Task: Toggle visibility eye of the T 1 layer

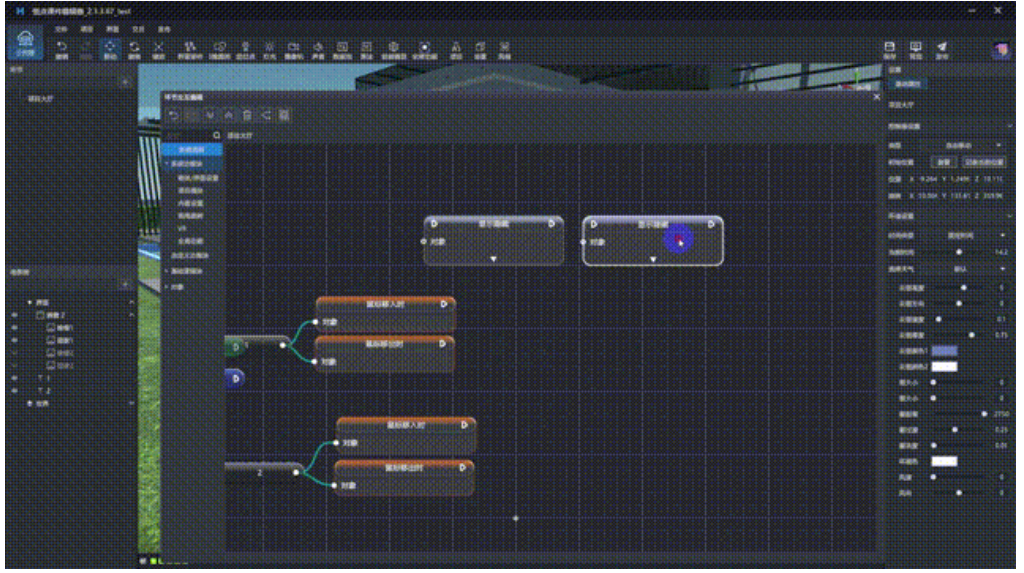Action: point(14,378)
